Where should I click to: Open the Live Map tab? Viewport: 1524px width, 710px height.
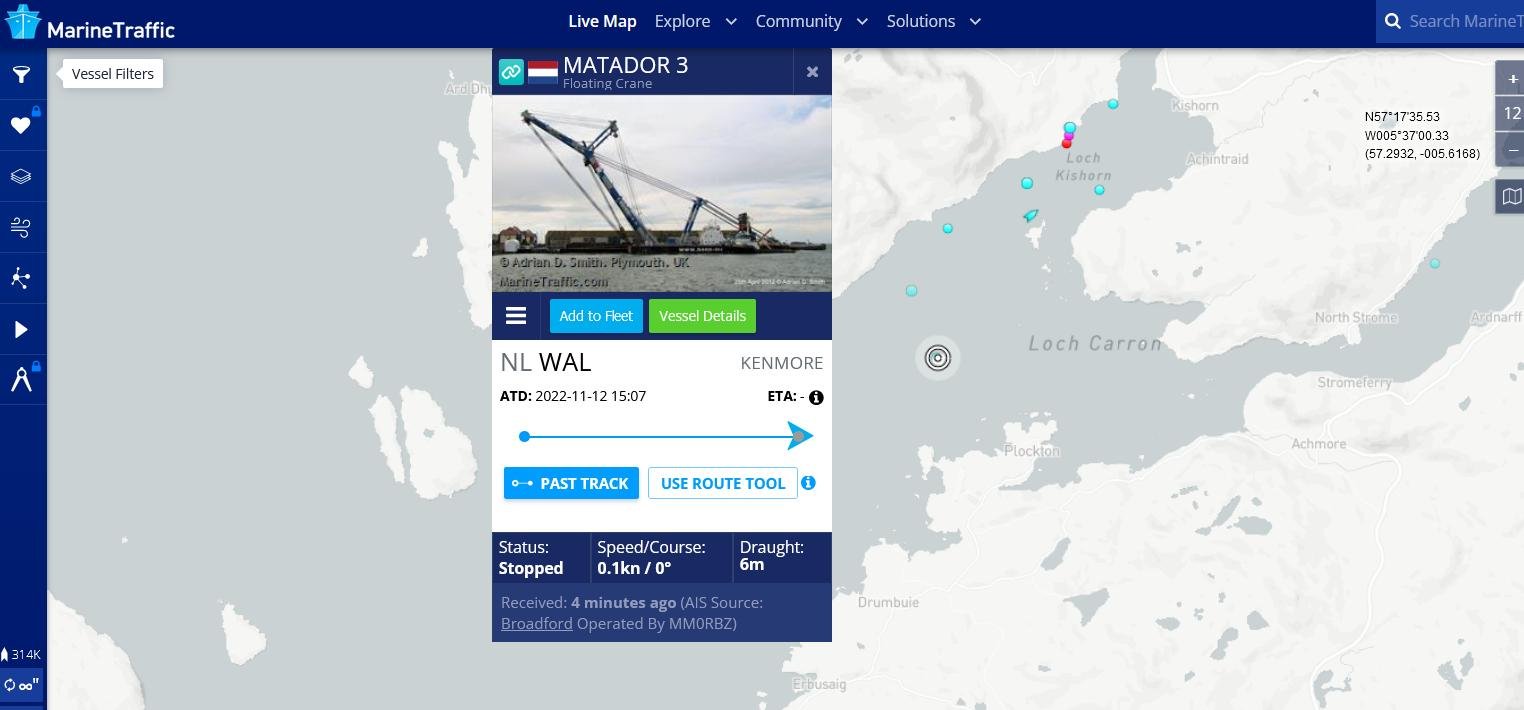click(x=602, y=21)
